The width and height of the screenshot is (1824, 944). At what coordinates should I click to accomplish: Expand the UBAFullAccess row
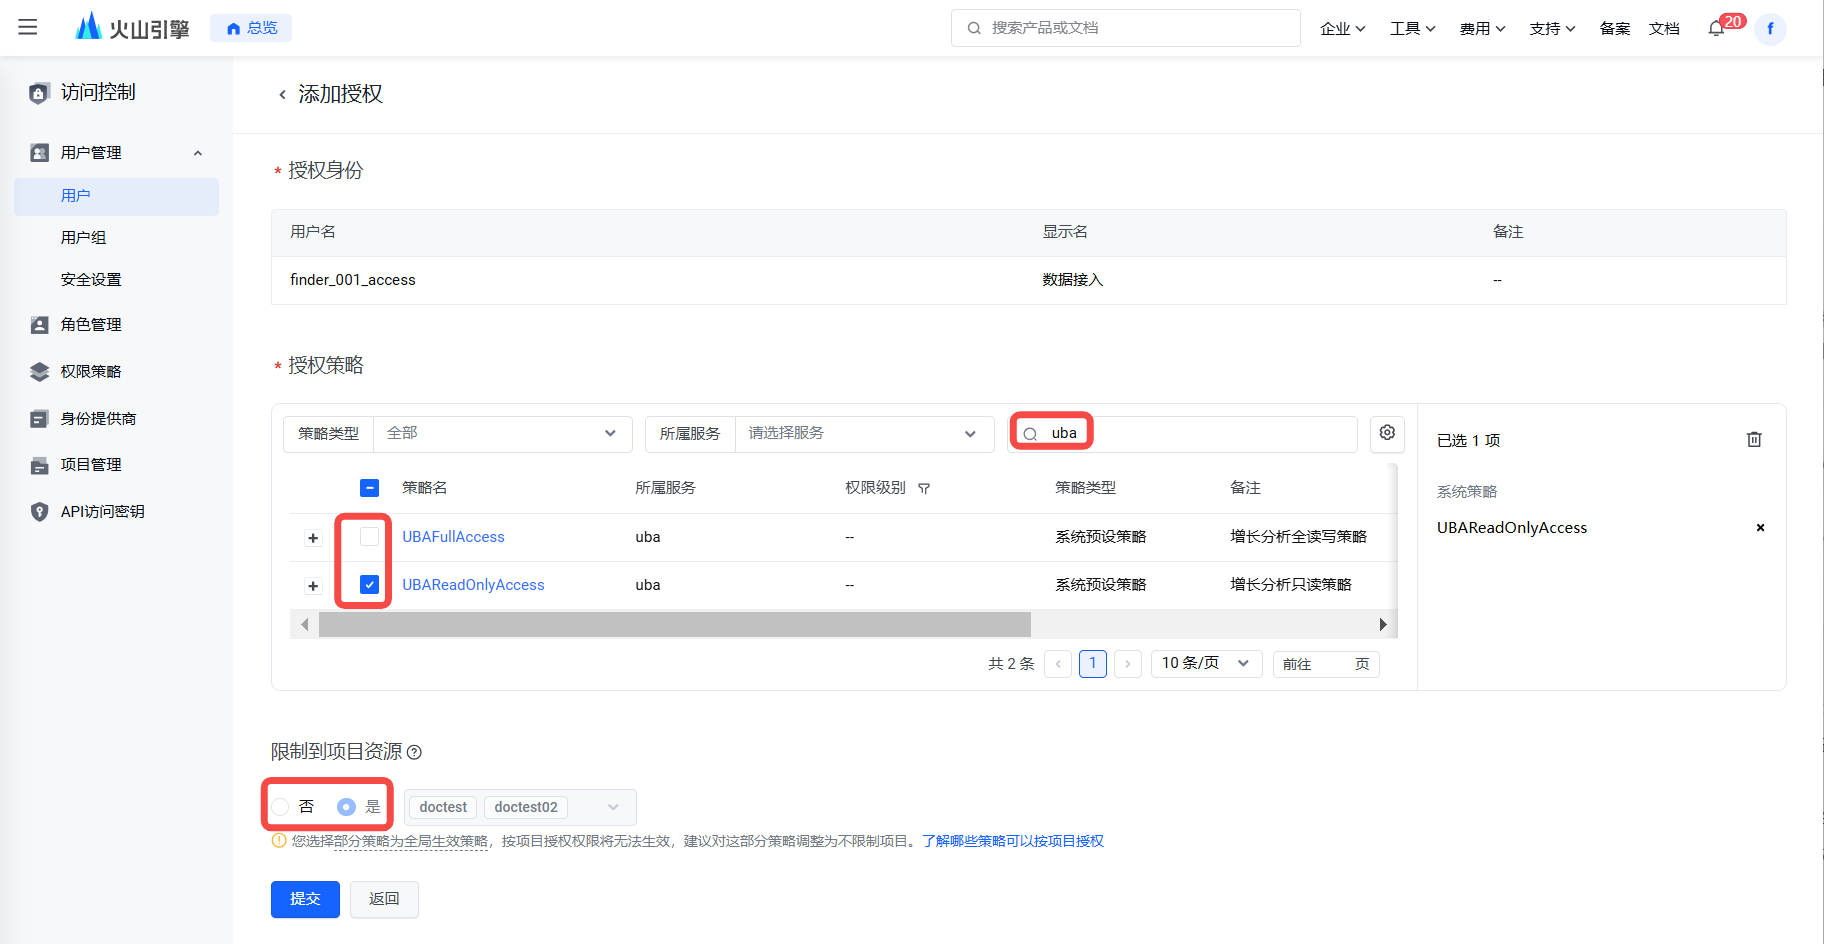313,538
